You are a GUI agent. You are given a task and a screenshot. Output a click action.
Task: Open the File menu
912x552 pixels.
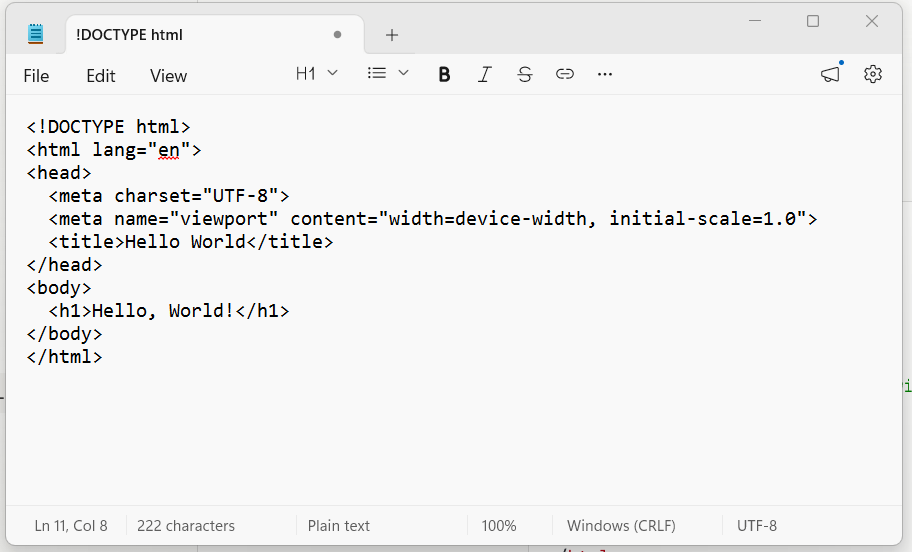pos(36,76)
